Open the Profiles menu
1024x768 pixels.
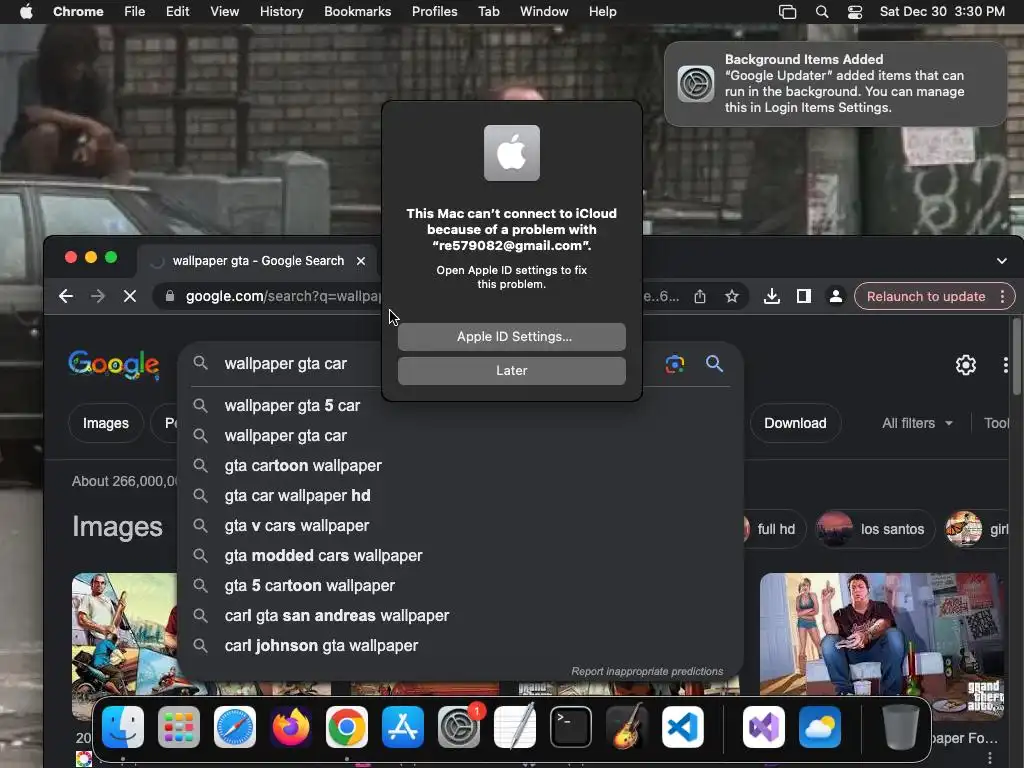(434, 12)
